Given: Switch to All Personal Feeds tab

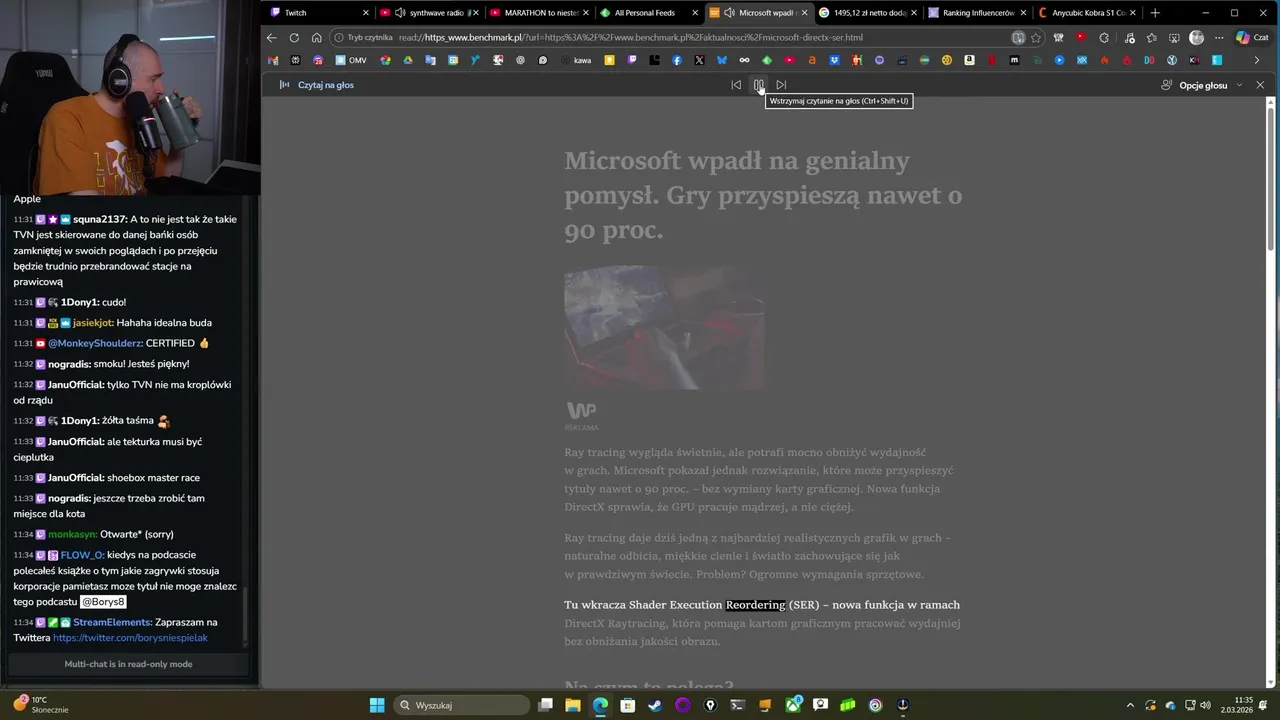Looking at the screenshot, I should [x=648, y=13].
